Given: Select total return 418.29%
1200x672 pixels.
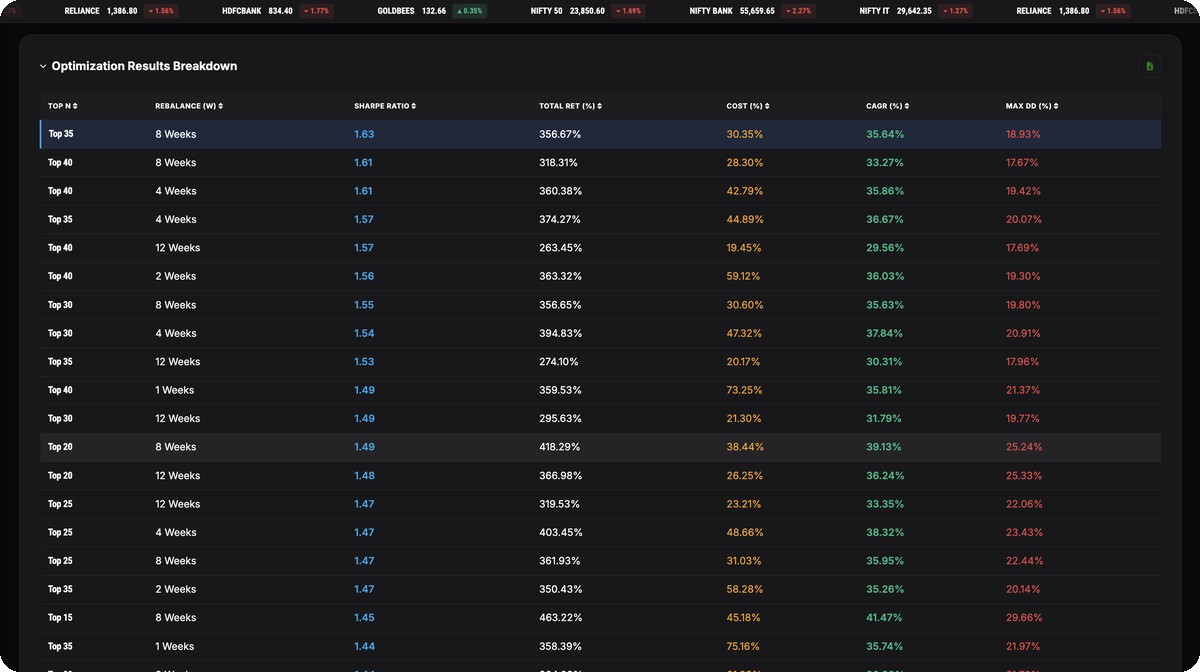Looking at the screenshot, I should [x=560, y=447].
